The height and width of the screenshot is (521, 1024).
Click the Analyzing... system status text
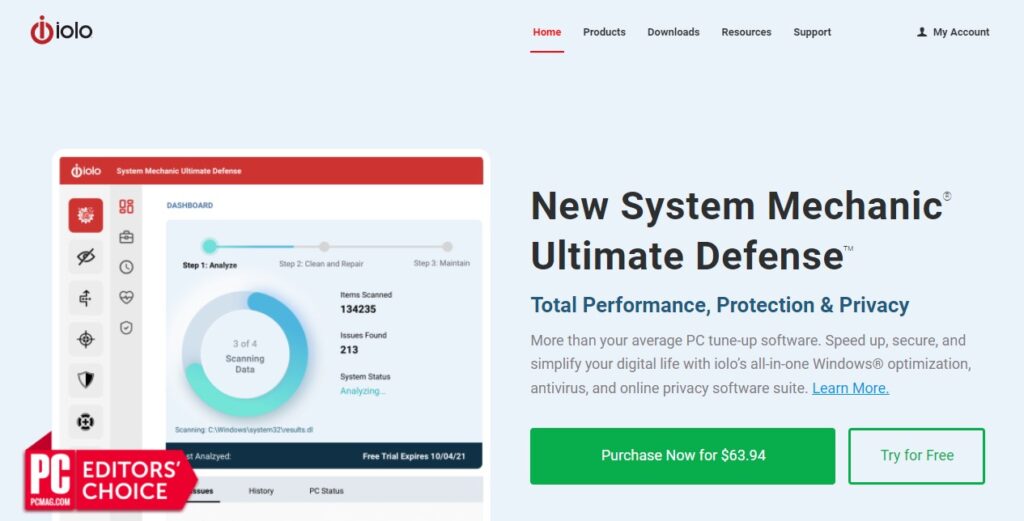(x=363, y=391)
